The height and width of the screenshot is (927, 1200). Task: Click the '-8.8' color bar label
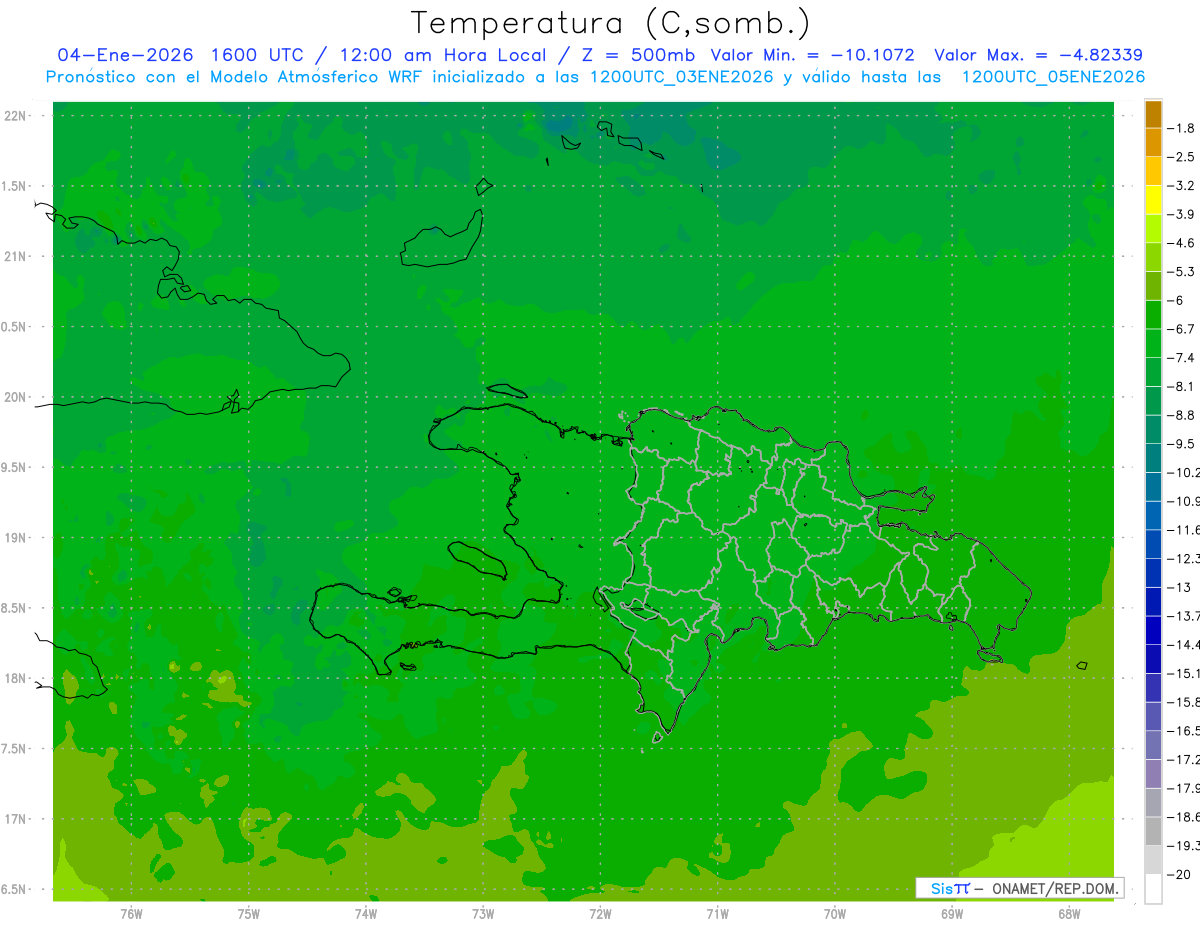click(x=1182, y=415)
